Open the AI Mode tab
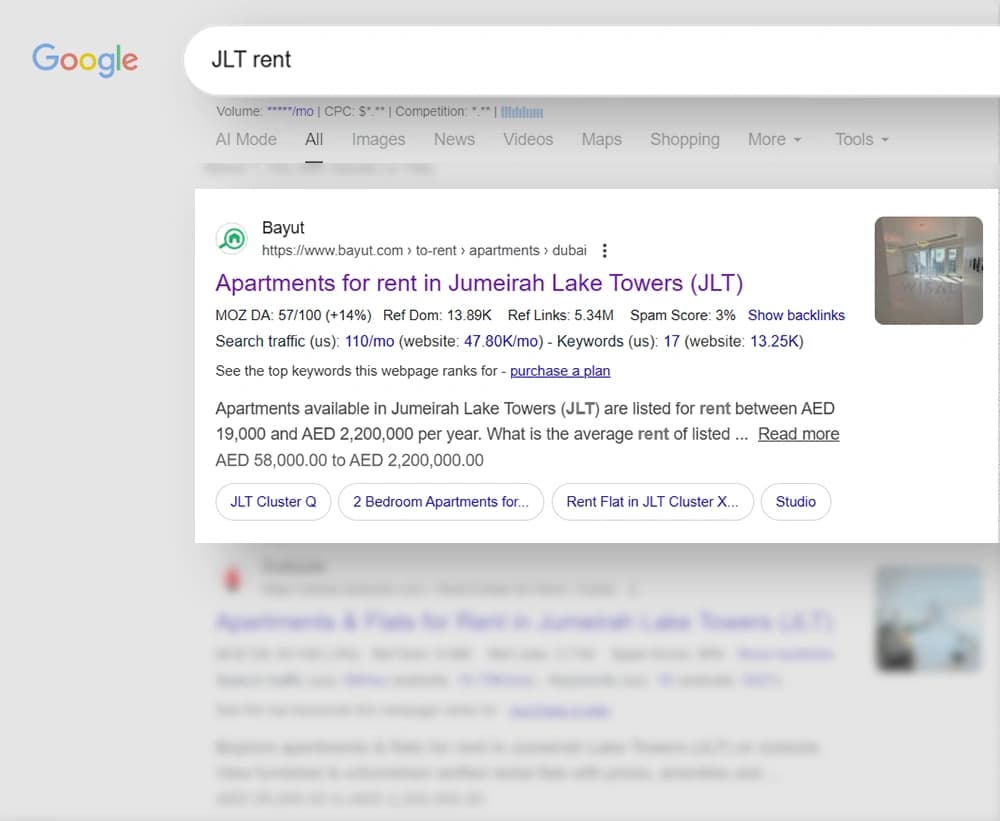1000x821 pixels. 246,139
